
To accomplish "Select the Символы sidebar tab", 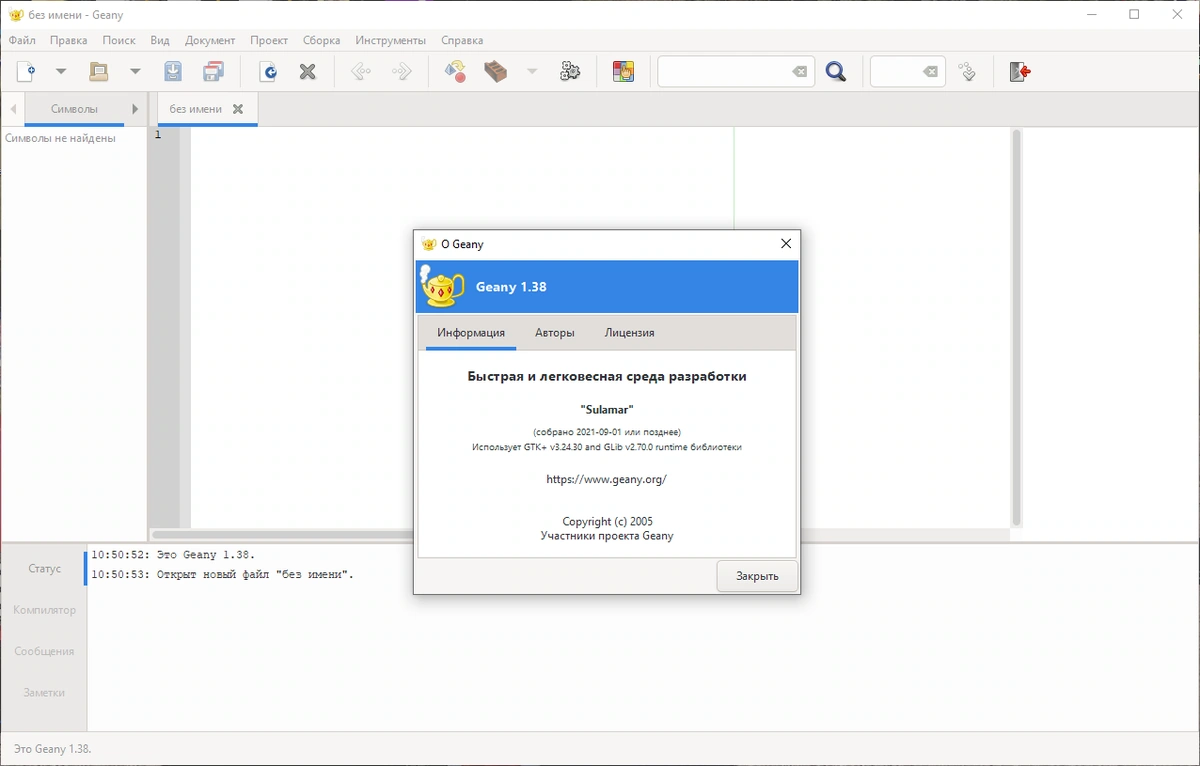I will [x=74, y=109].
